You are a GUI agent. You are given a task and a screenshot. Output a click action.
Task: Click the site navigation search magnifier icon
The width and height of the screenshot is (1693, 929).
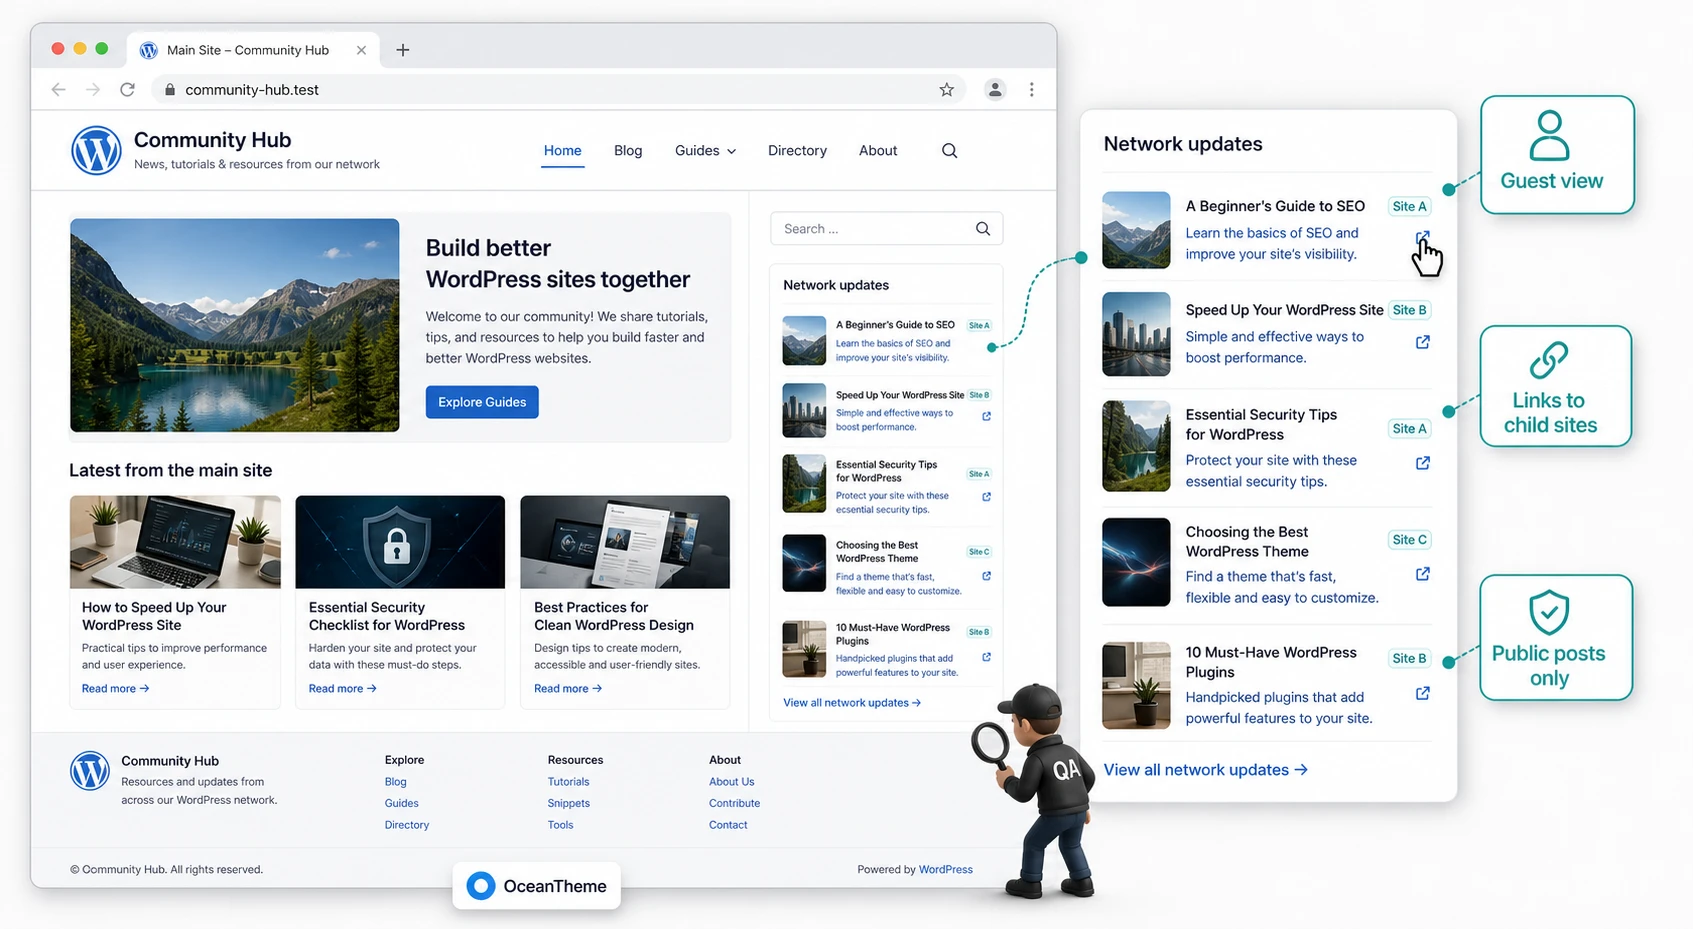click(949, 151)
